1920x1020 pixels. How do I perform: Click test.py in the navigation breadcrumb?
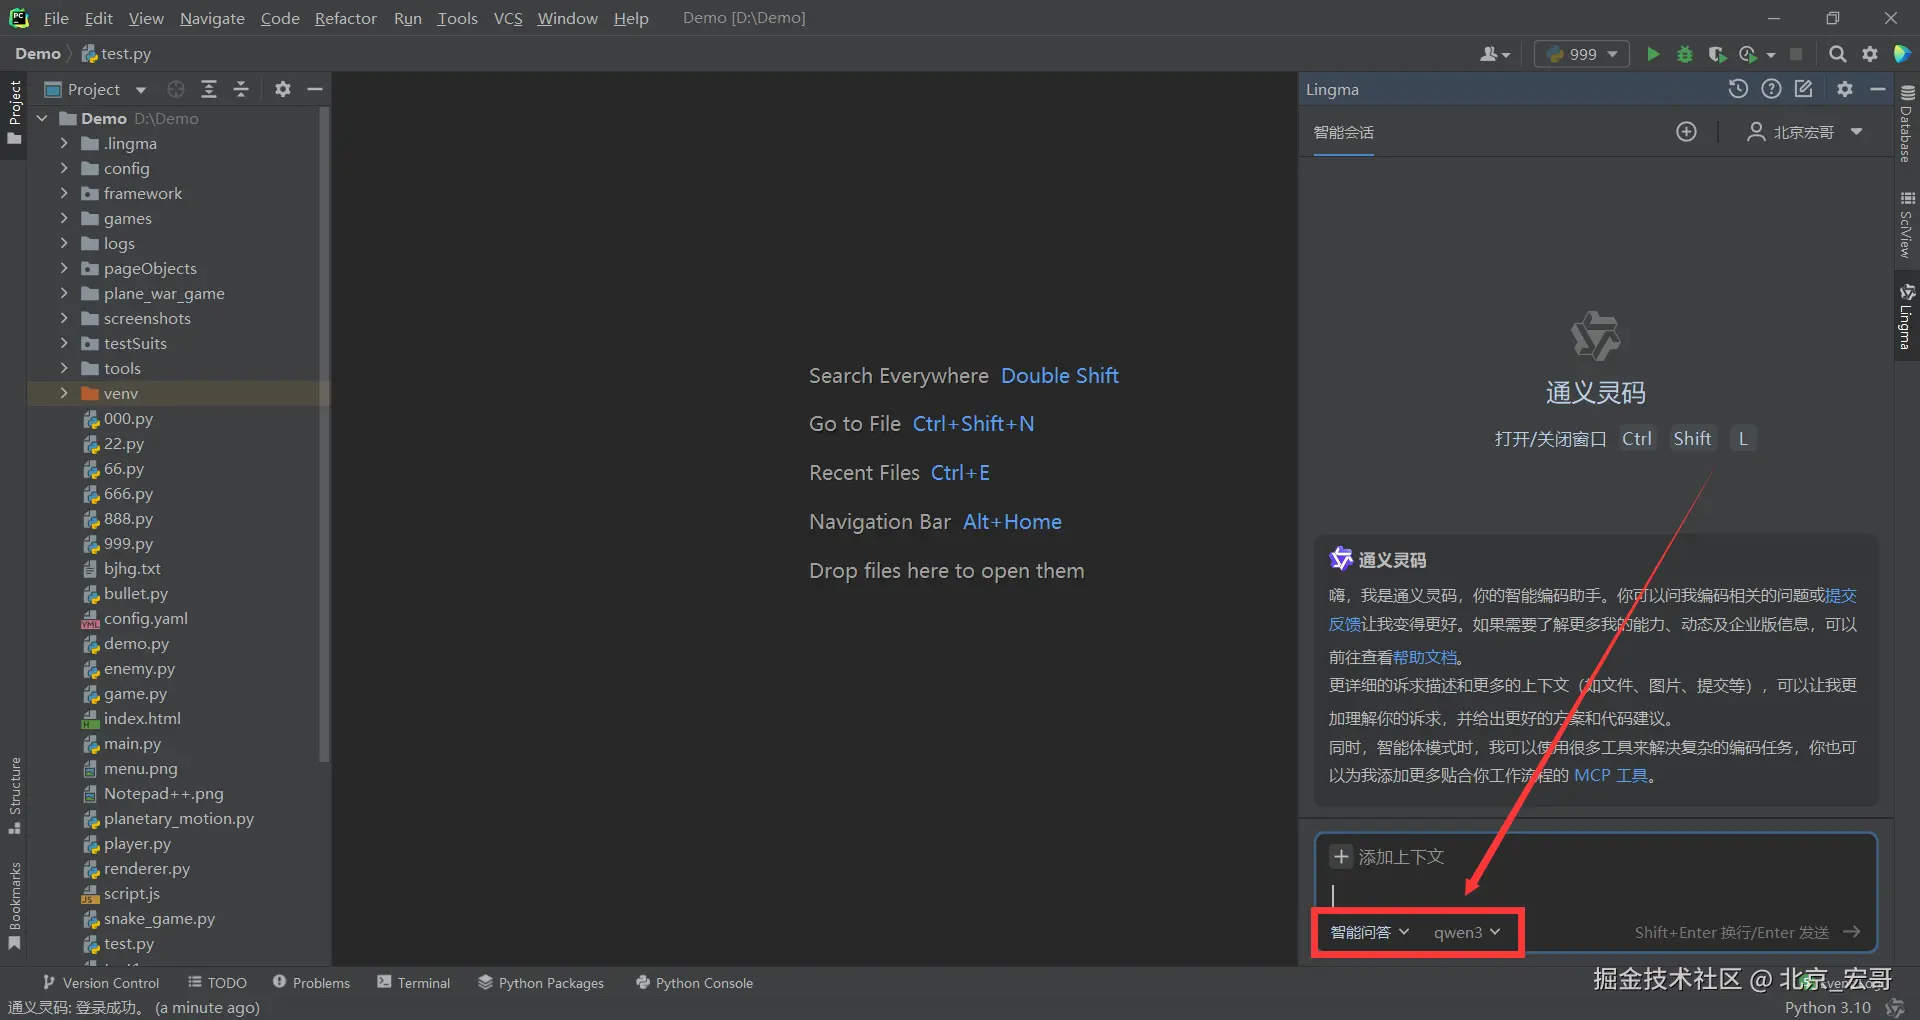coord(116,54)
